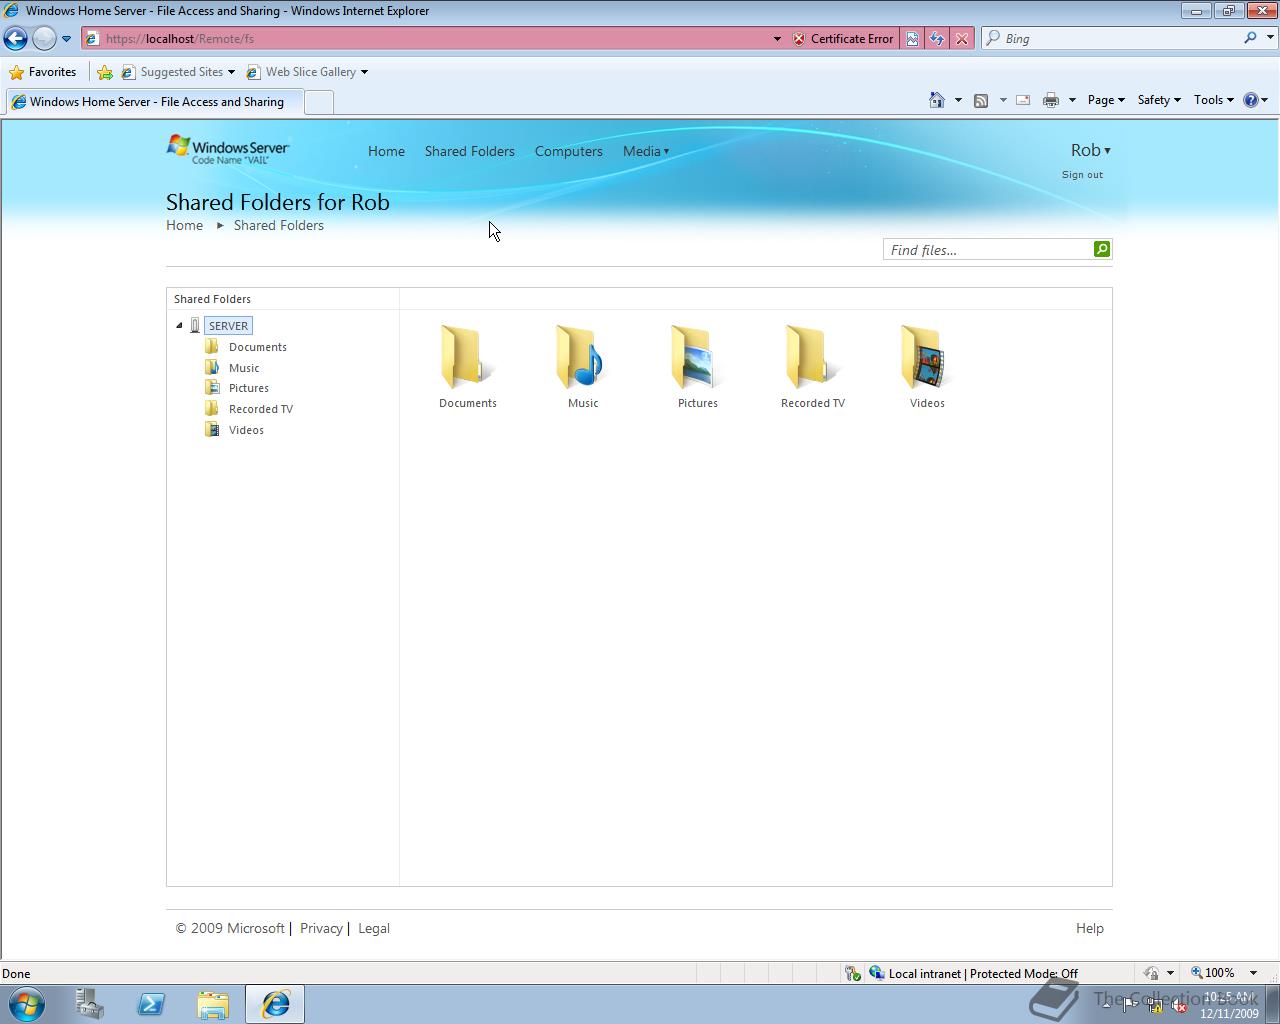Open the address bar history dropdown
The image size is (1280, 1024).
[x=777, y=38]
